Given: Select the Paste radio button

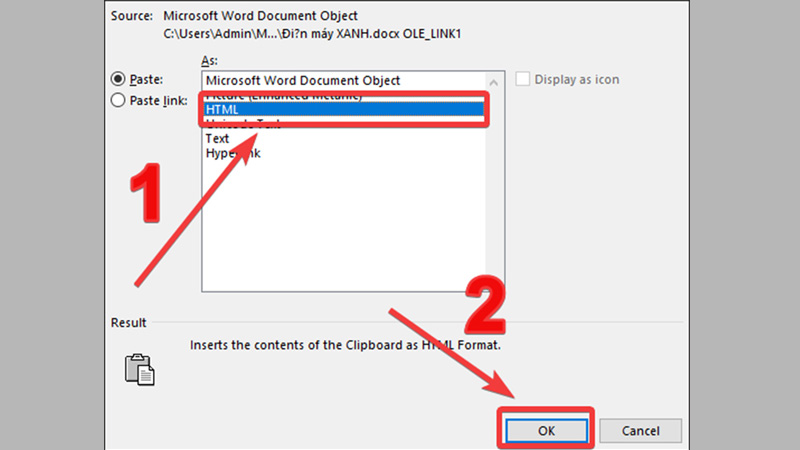Looking at the screenshot, I should 118,79.
